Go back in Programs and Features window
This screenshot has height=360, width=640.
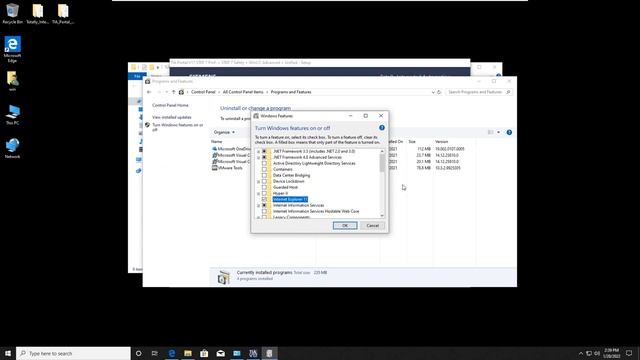(x=149, y=92)
